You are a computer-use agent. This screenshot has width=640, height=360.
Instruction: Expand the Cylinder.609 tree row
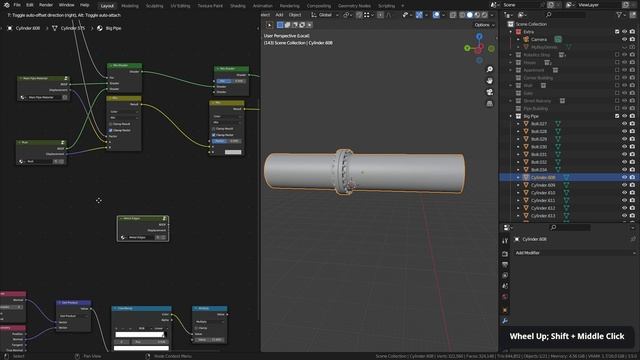coord(518,185)
